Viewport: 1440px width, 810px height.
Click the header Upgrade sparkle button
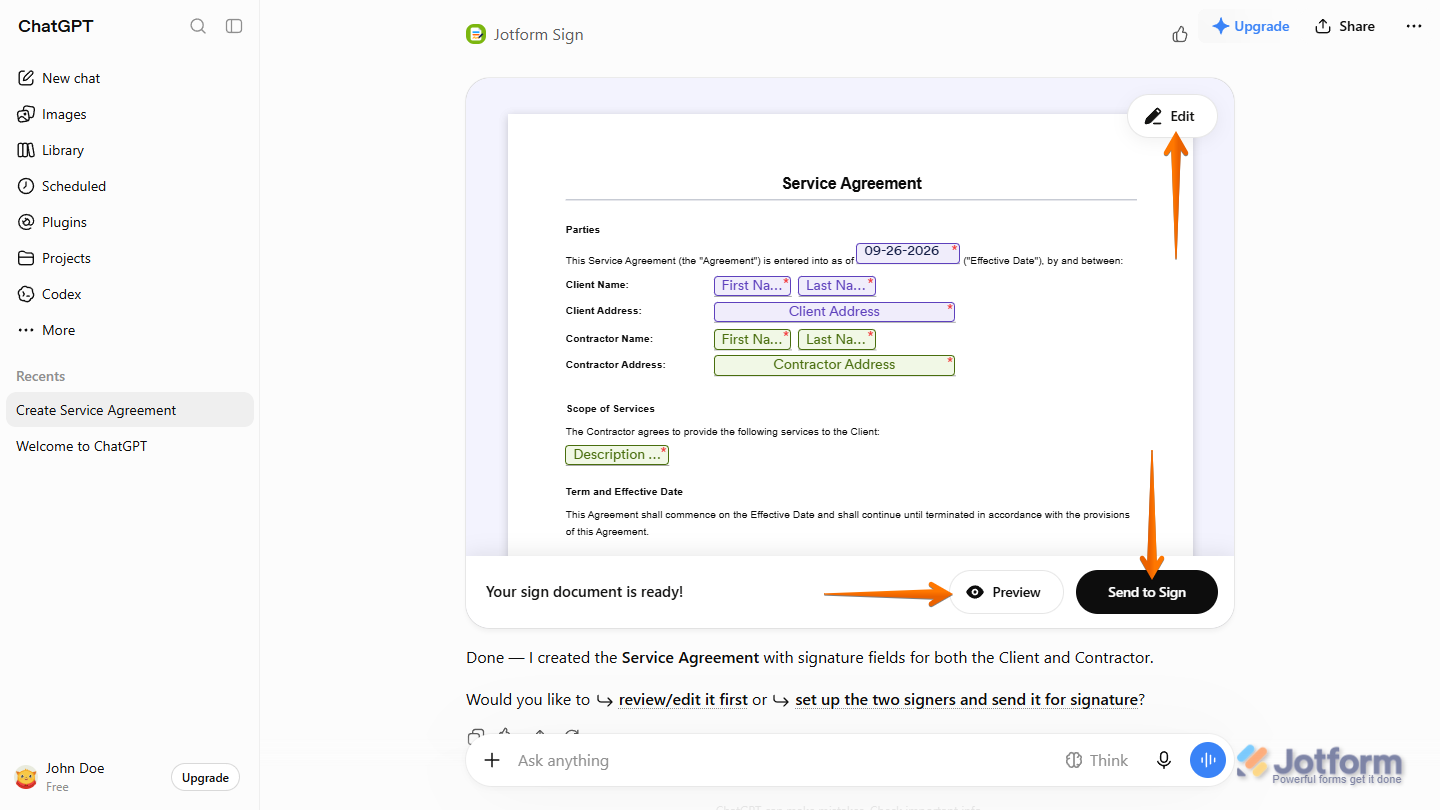[1251, 26]
